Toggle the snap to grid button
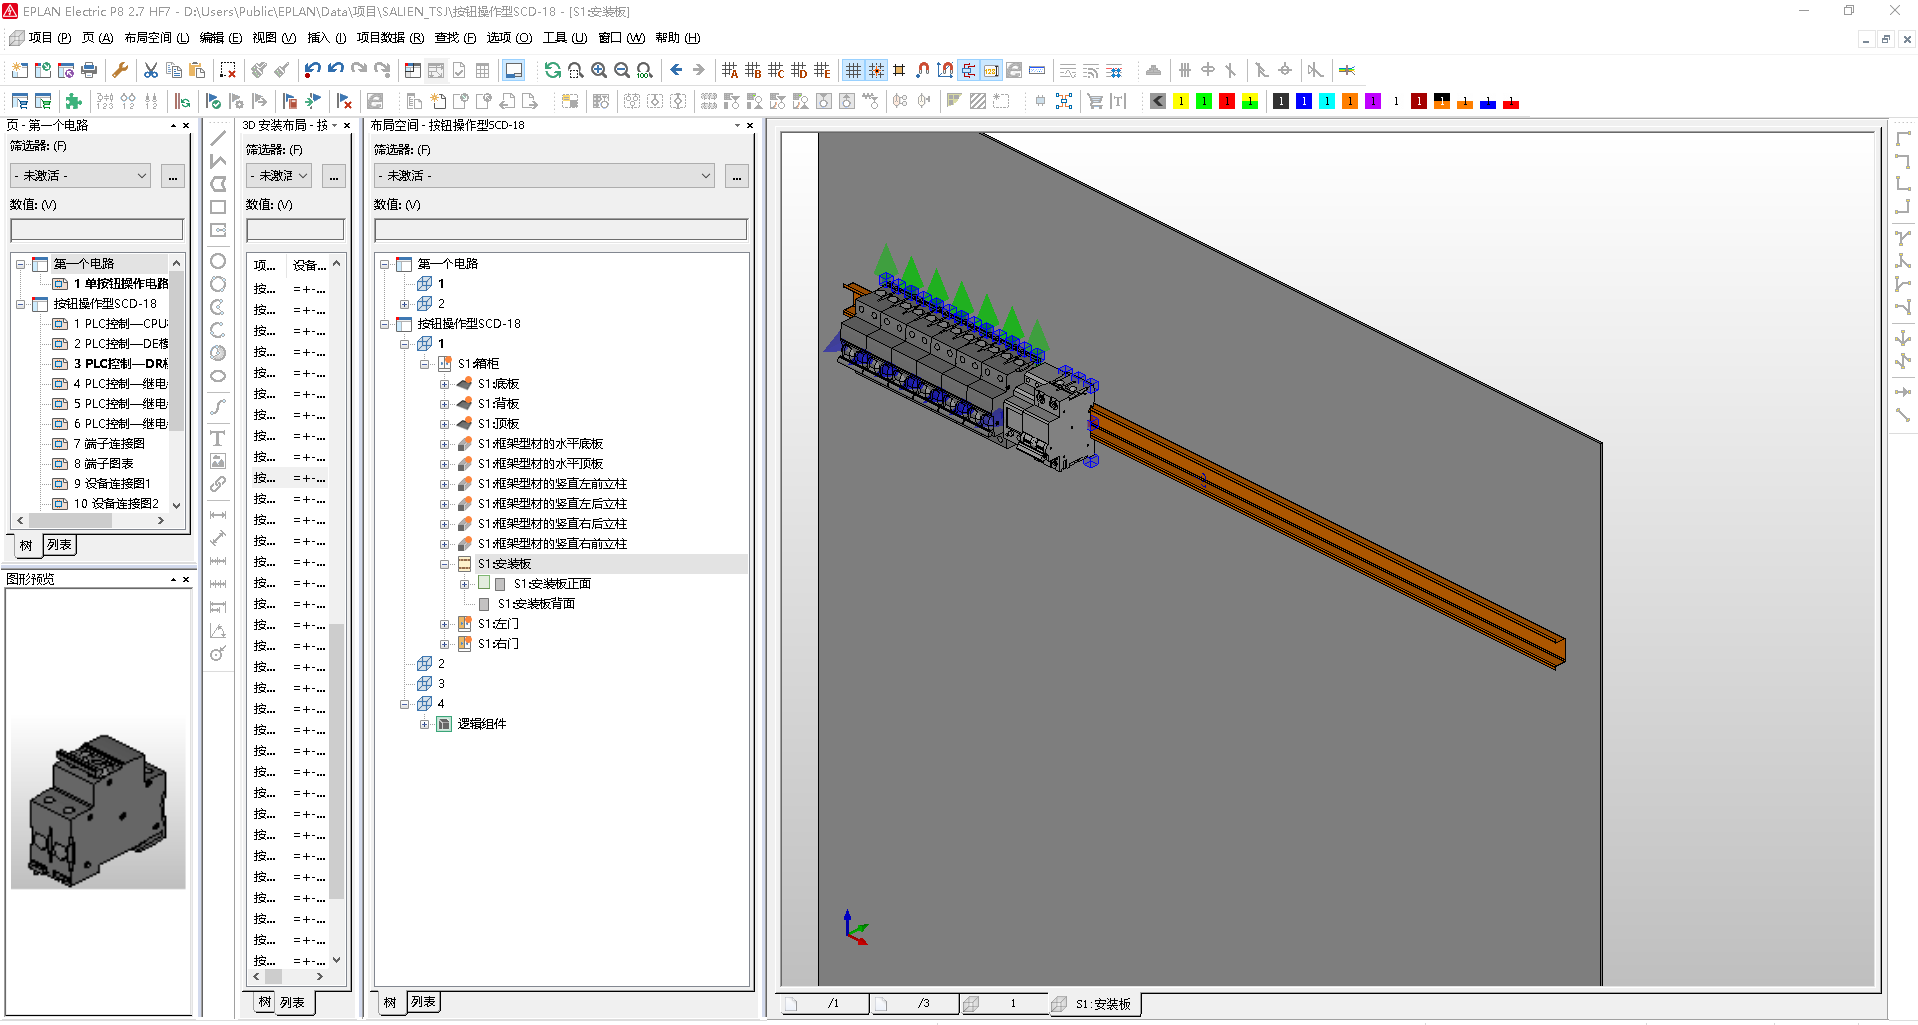 pos(876,70)
